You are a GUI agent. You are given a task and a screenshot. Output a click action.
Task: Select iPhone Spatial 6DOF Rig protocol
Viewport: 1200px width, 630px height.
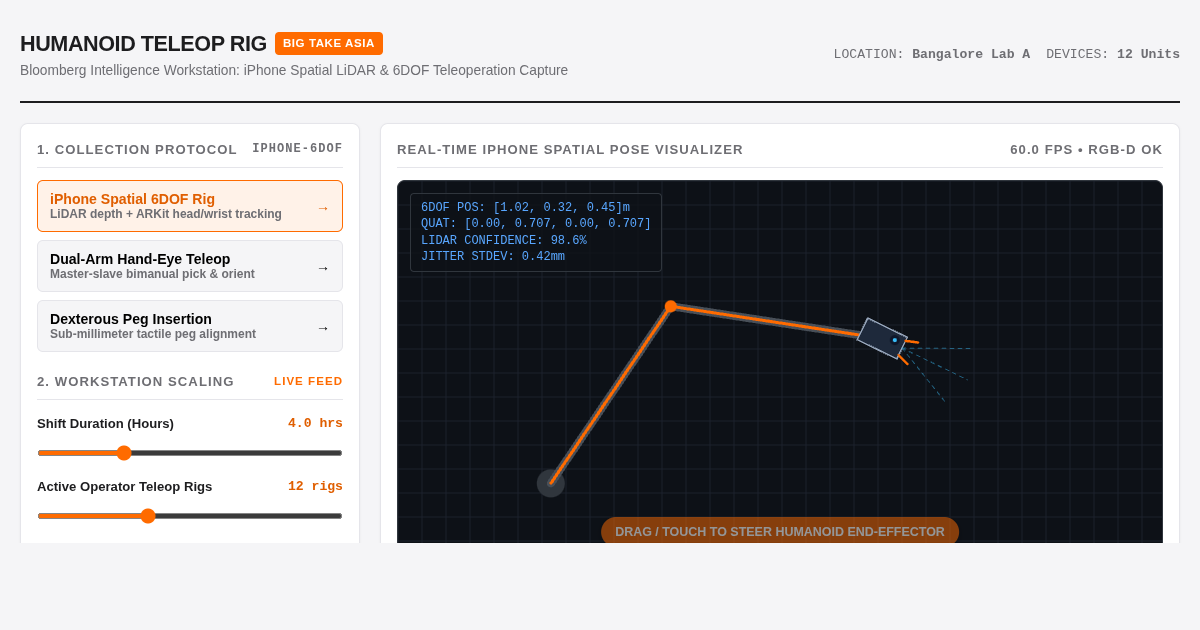[190, 206]
